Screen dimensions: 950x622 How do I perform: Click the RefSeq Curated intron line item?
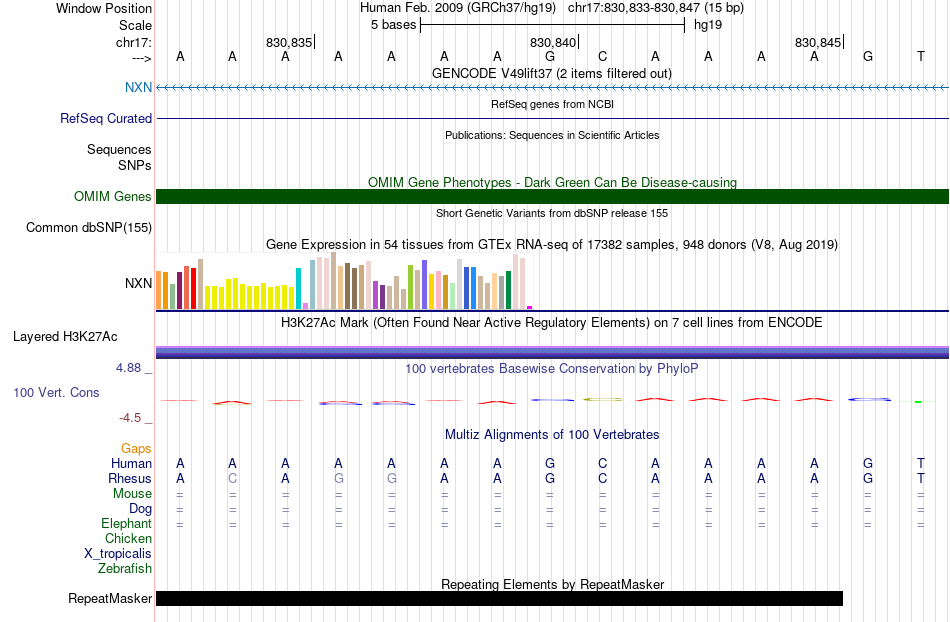pyautogui.click(x=552, y=118)
